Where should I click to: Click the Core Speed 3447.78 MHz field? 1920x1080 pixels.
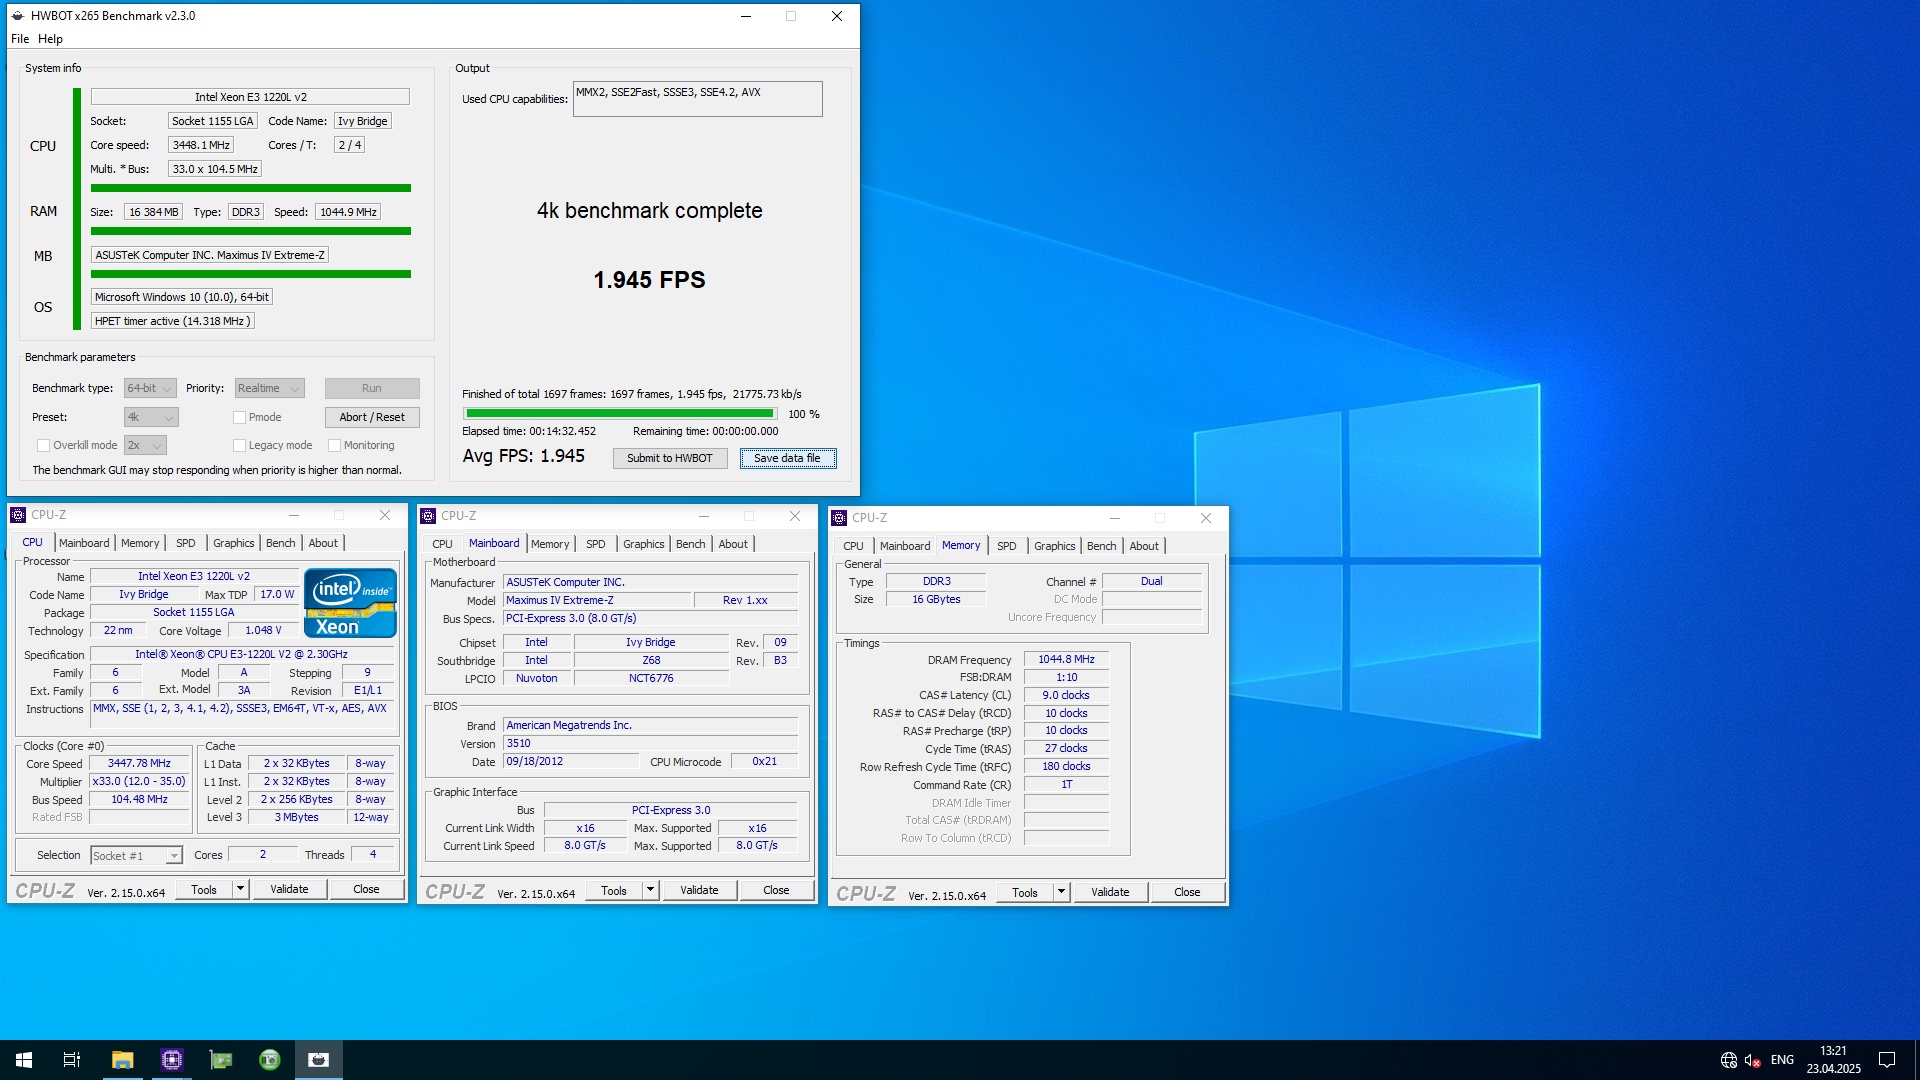[140, 763]
